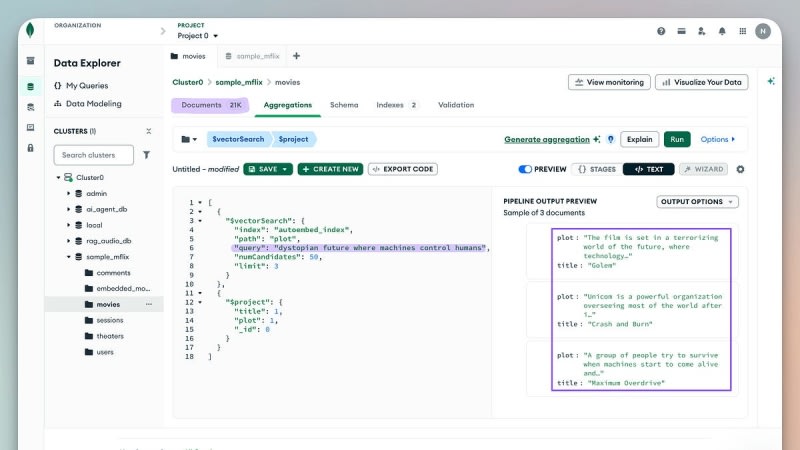Fold line 3 in the code editor

(x=200, y=221)
